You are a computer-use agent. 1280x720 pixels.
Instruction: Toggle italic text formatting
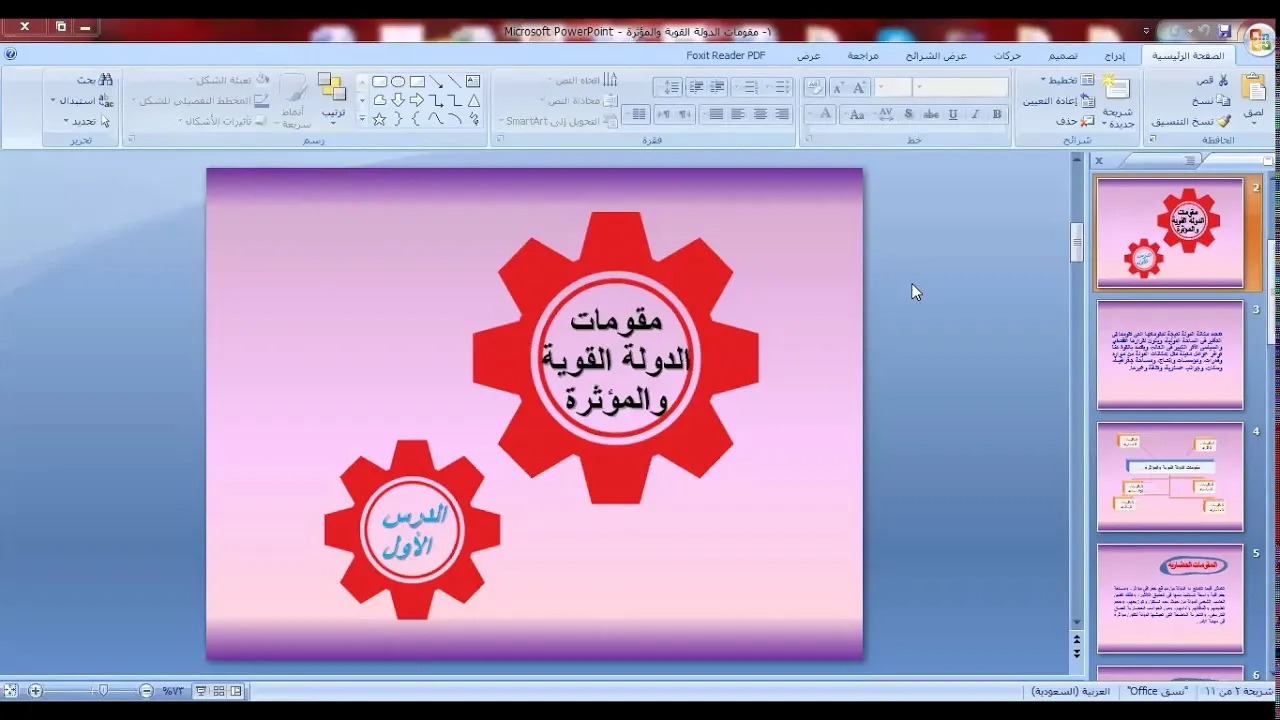(x=975, y=115)
